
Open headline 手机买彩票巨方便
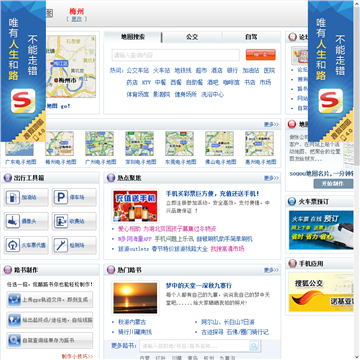point(213,194)
